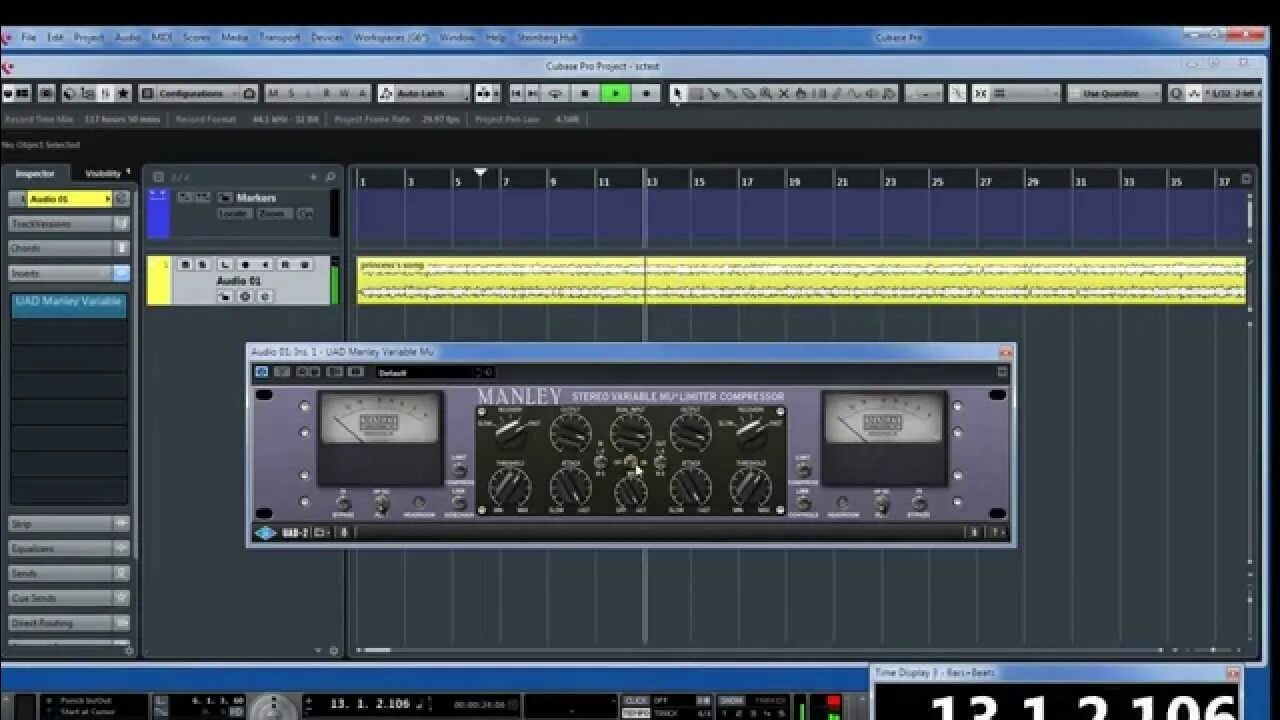Viewport: 1280px width, 720px height.
Task: Click the yellow Audio 01 track color strip
Action: (158, 280)
